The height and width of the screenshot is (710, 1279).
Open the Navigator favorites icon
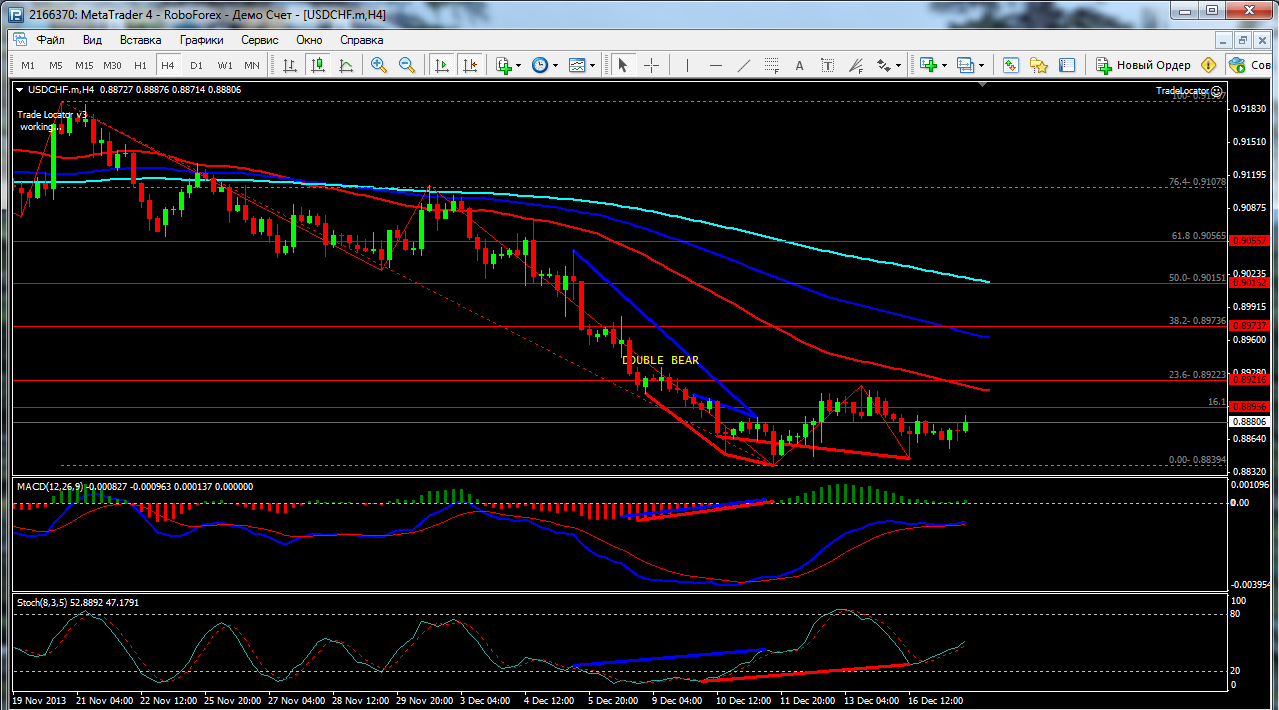(x=1039, y=65)
